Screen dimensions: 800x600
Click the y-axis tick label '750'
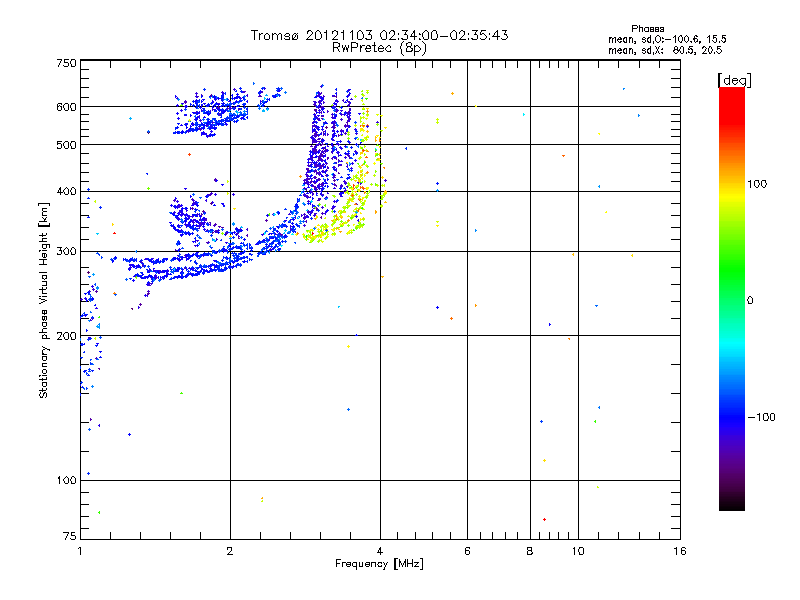[66, 63]
